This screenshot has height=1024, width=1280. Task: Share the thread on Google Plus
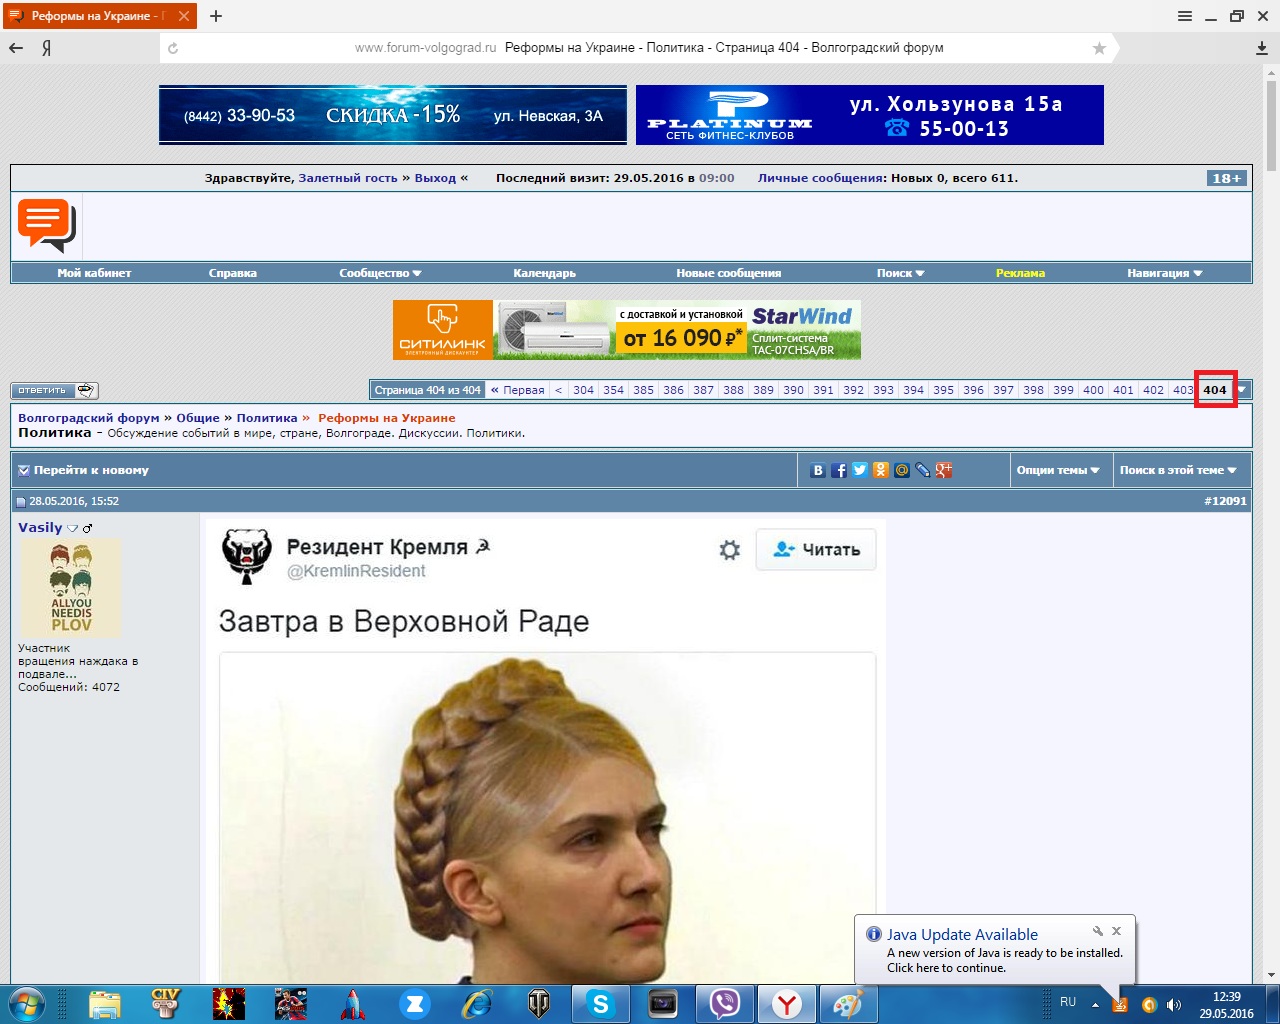tap(944, 470)
